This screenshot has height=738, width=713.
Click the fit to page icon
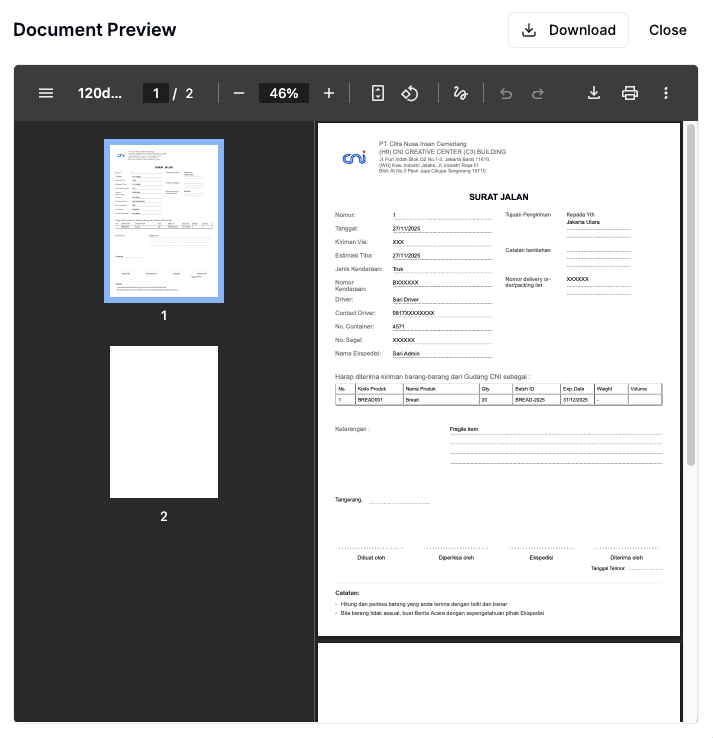point(378,93)
